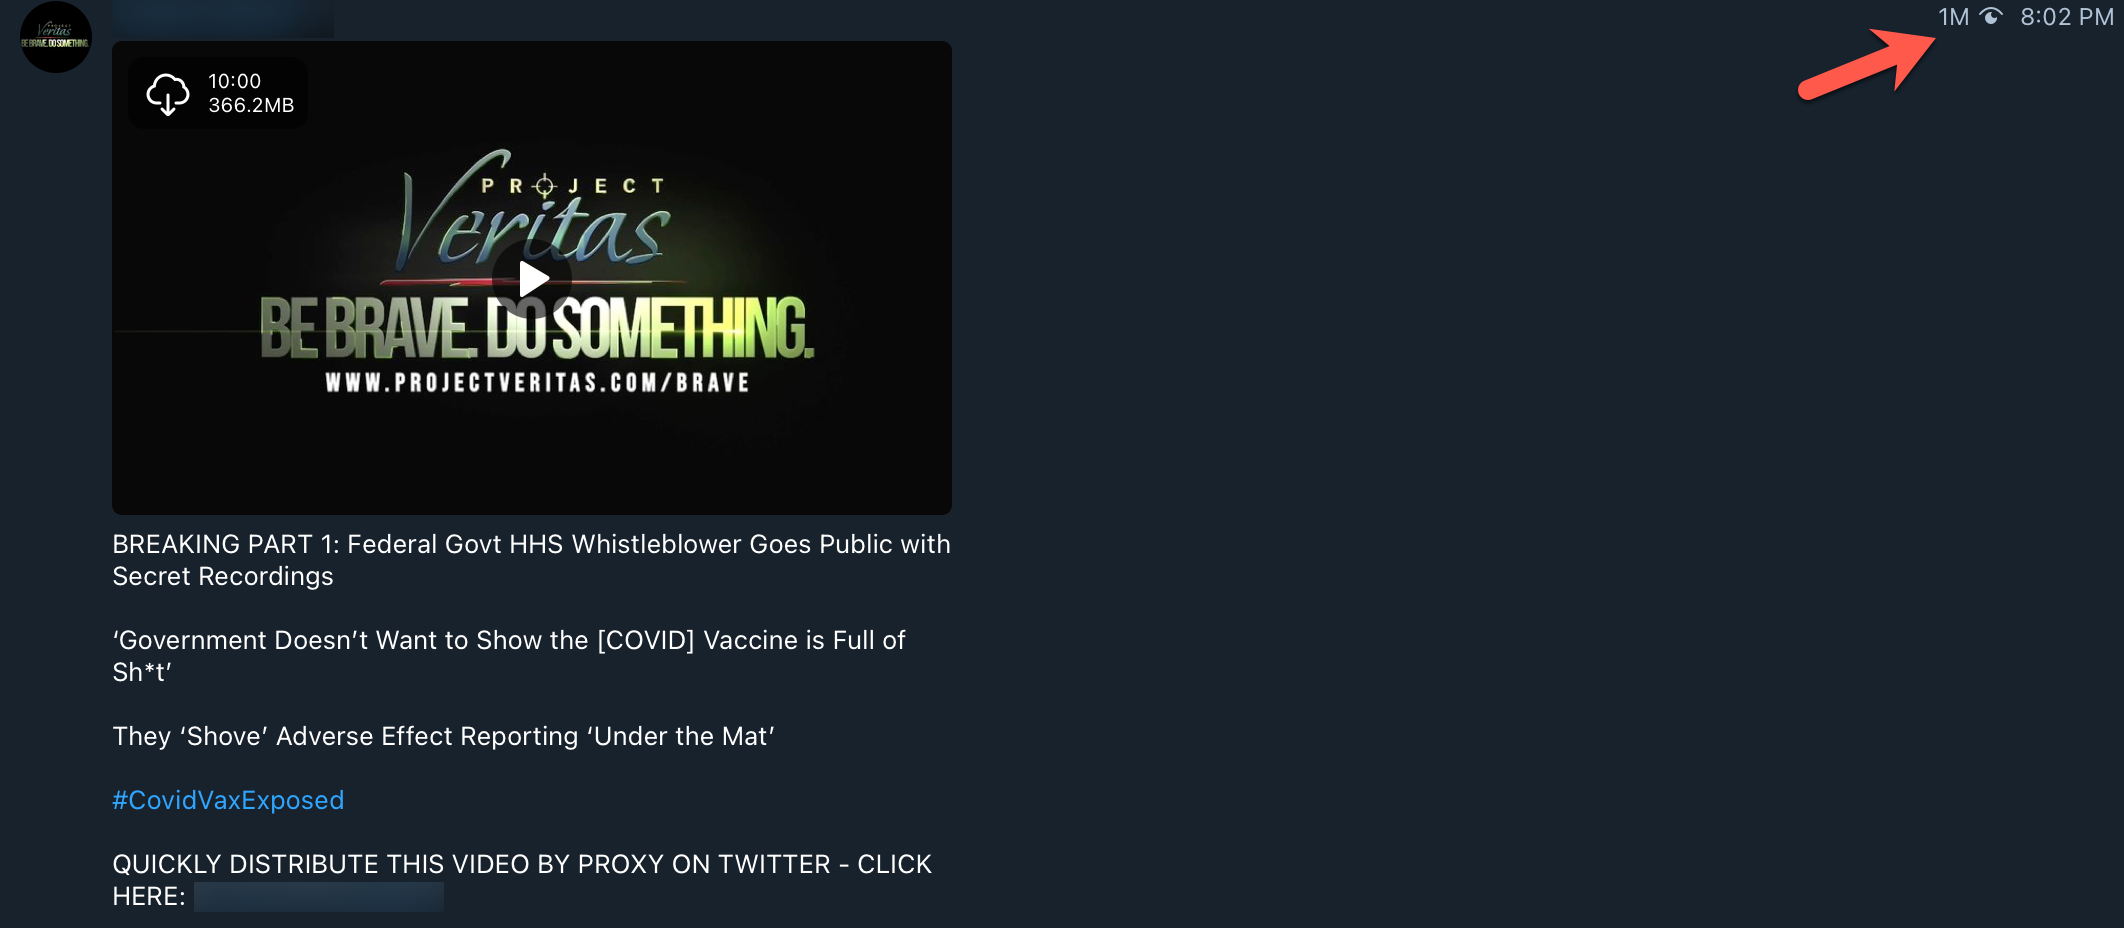Play the Project Veritas video
Image resolution: width=2124 pixels, height=928 pixels.
tap(532, 279)
